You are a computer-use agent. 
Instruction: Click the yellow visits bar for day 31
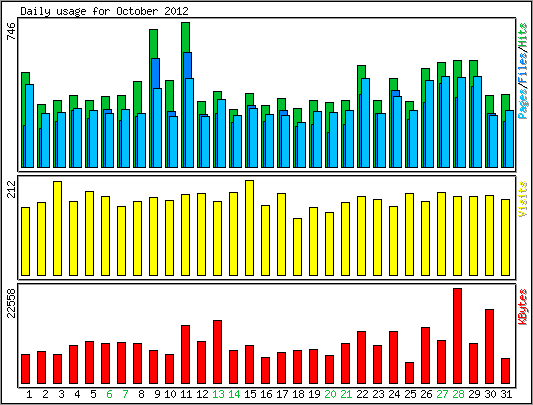coord(505,237)
